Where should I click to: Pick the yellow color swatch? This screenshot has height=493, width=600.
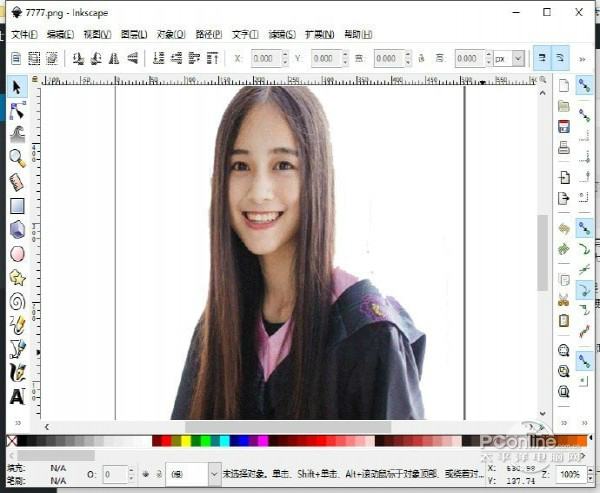[x=186, y=441]
